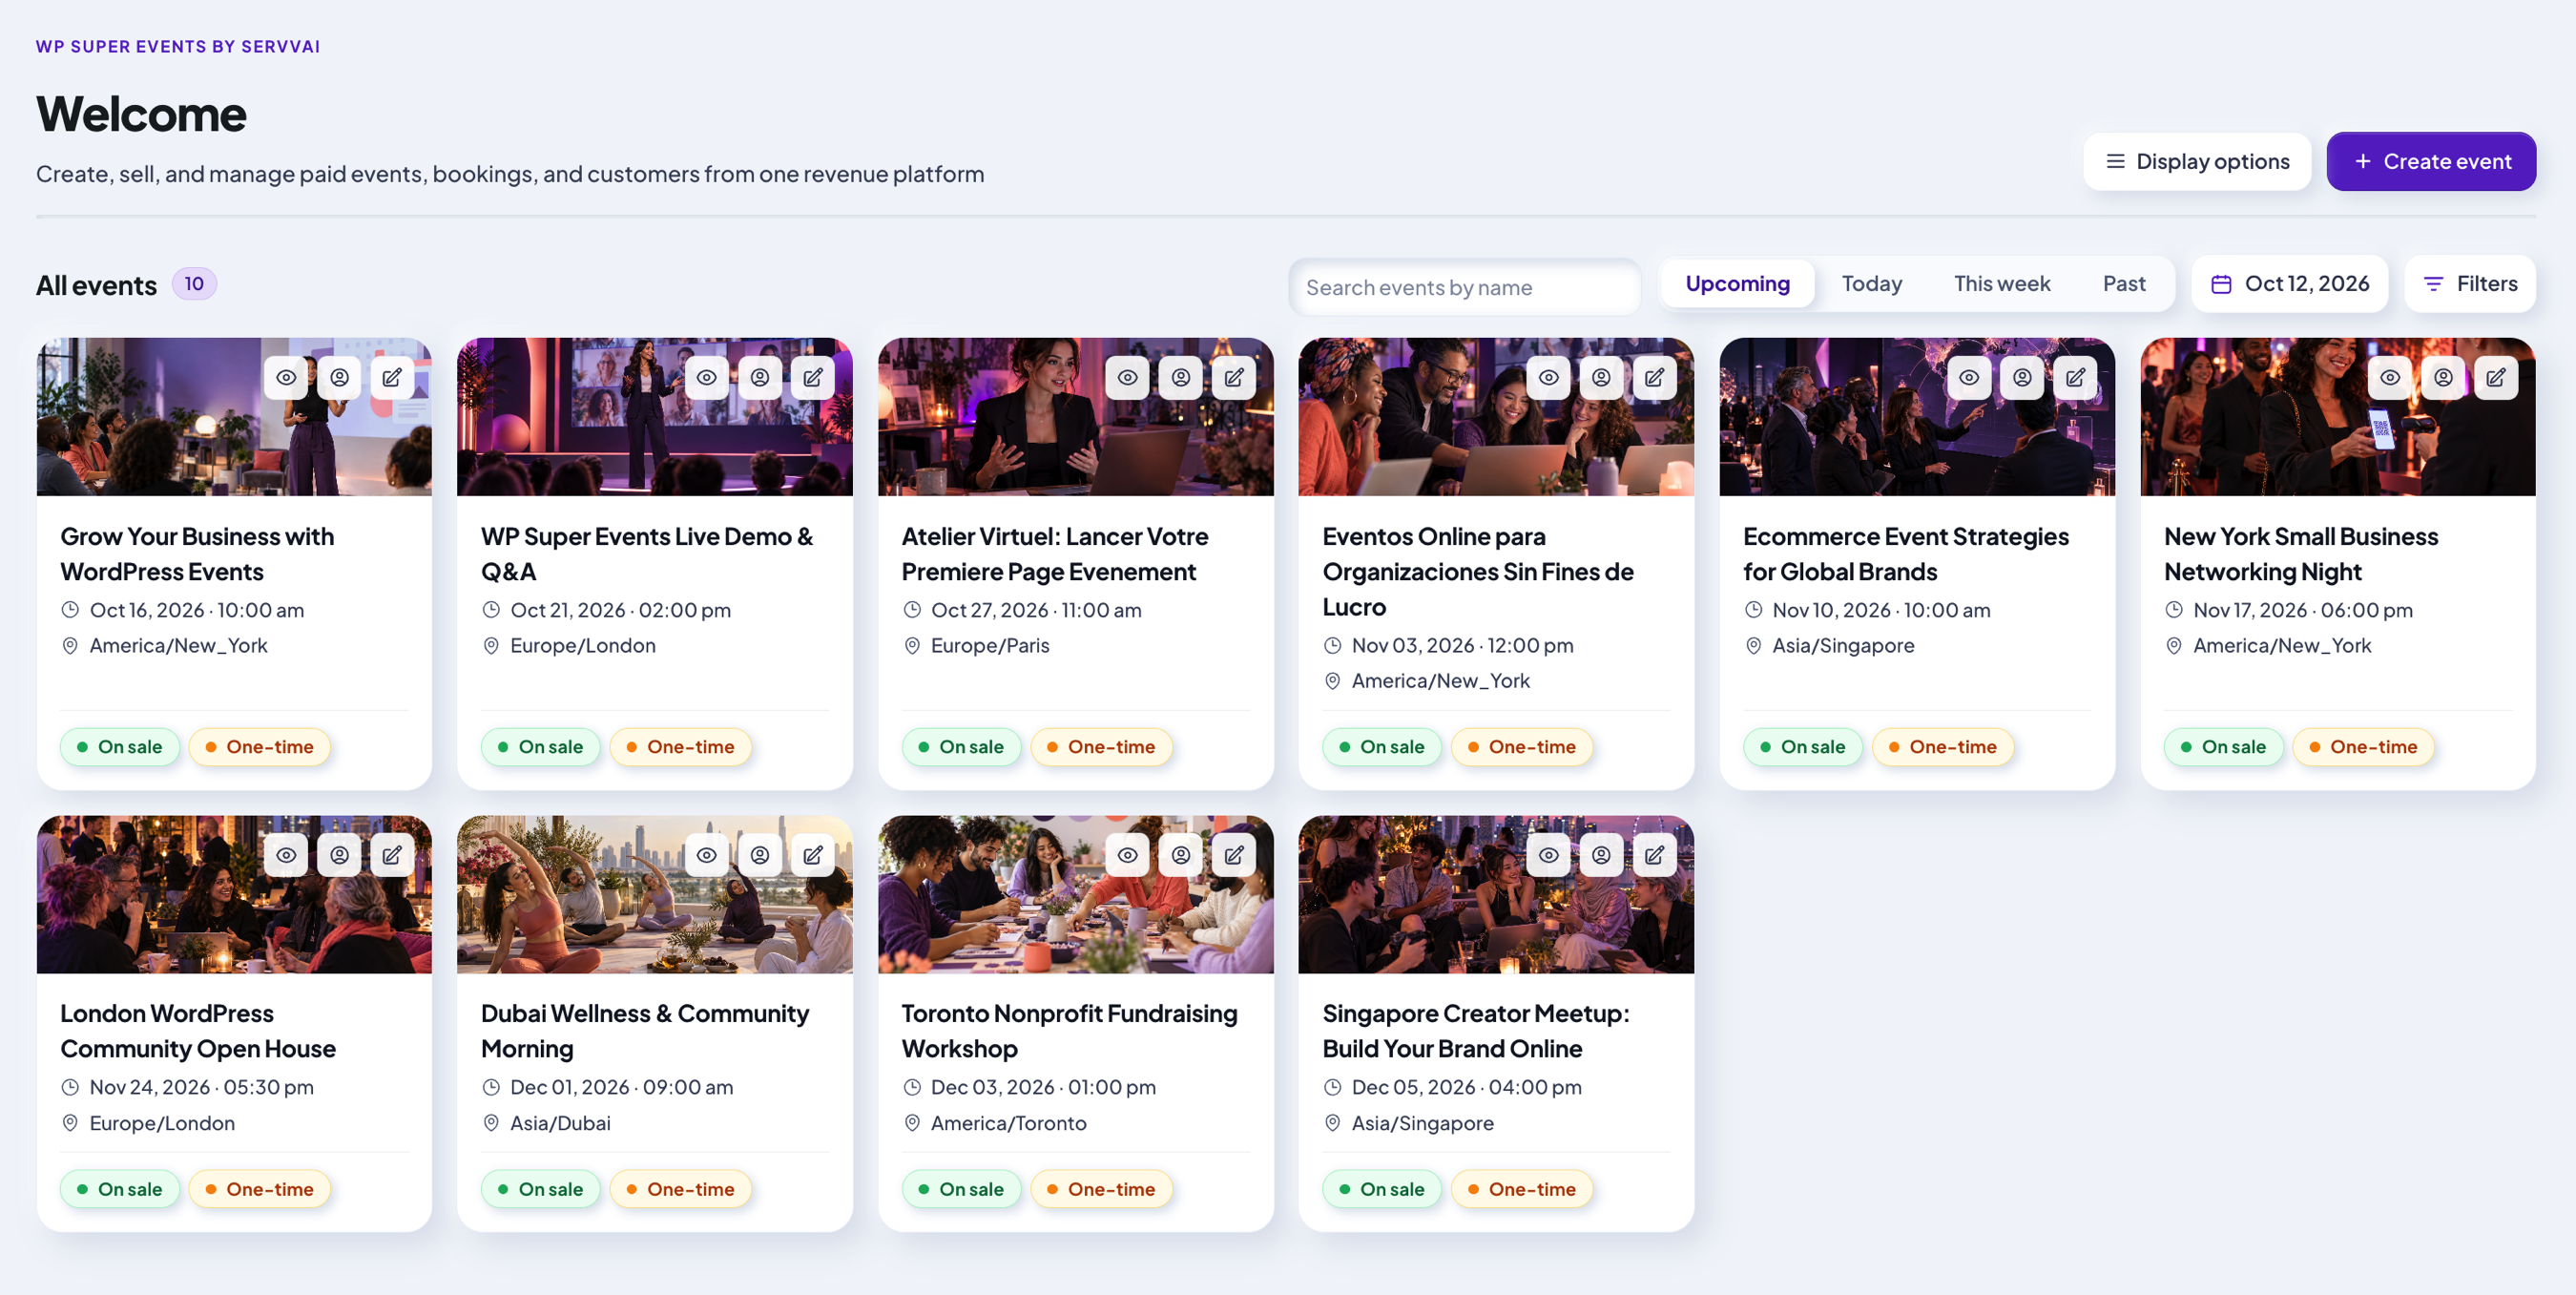Click the Create event button
Viewport: 2576px width, 1295px height.
point(2431,162)
